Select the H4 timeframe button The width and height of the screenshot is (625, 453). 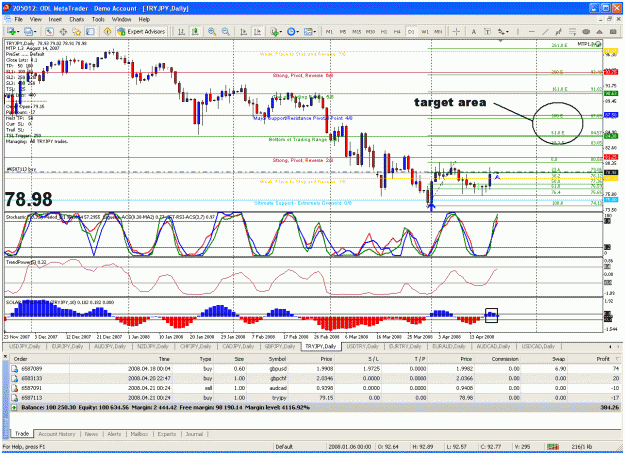click(397, 32)
